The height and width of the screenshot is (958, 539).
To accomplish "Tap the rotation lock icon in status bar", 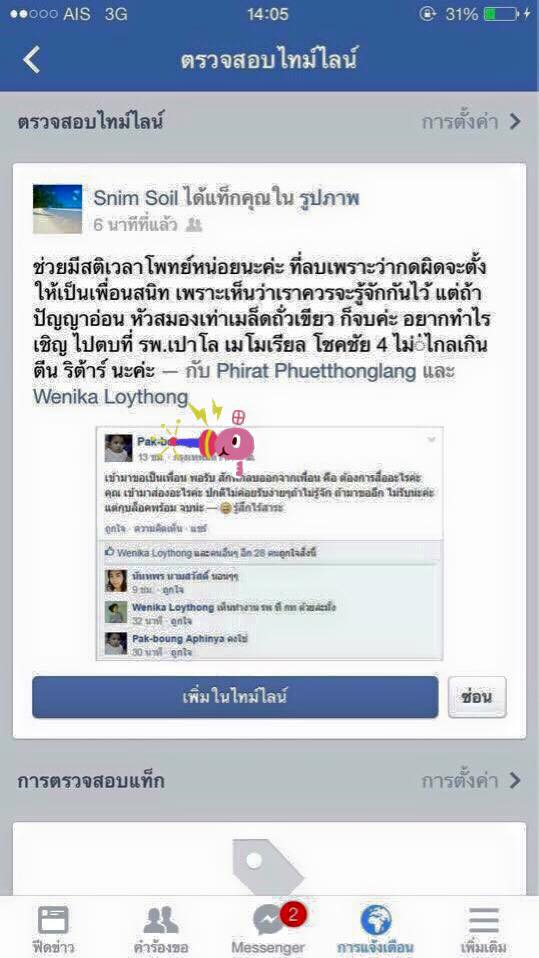I will pos(428,14).
